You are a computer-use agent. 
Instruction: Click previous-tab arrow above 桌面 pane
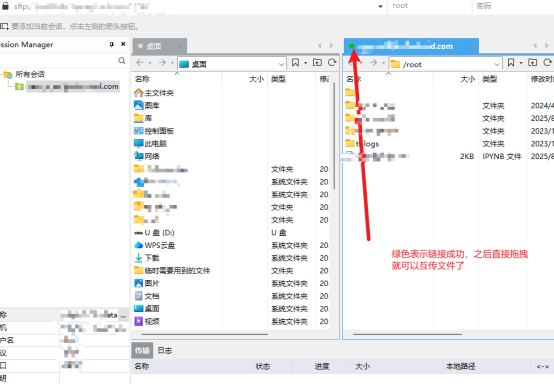[x=319, y=46]
